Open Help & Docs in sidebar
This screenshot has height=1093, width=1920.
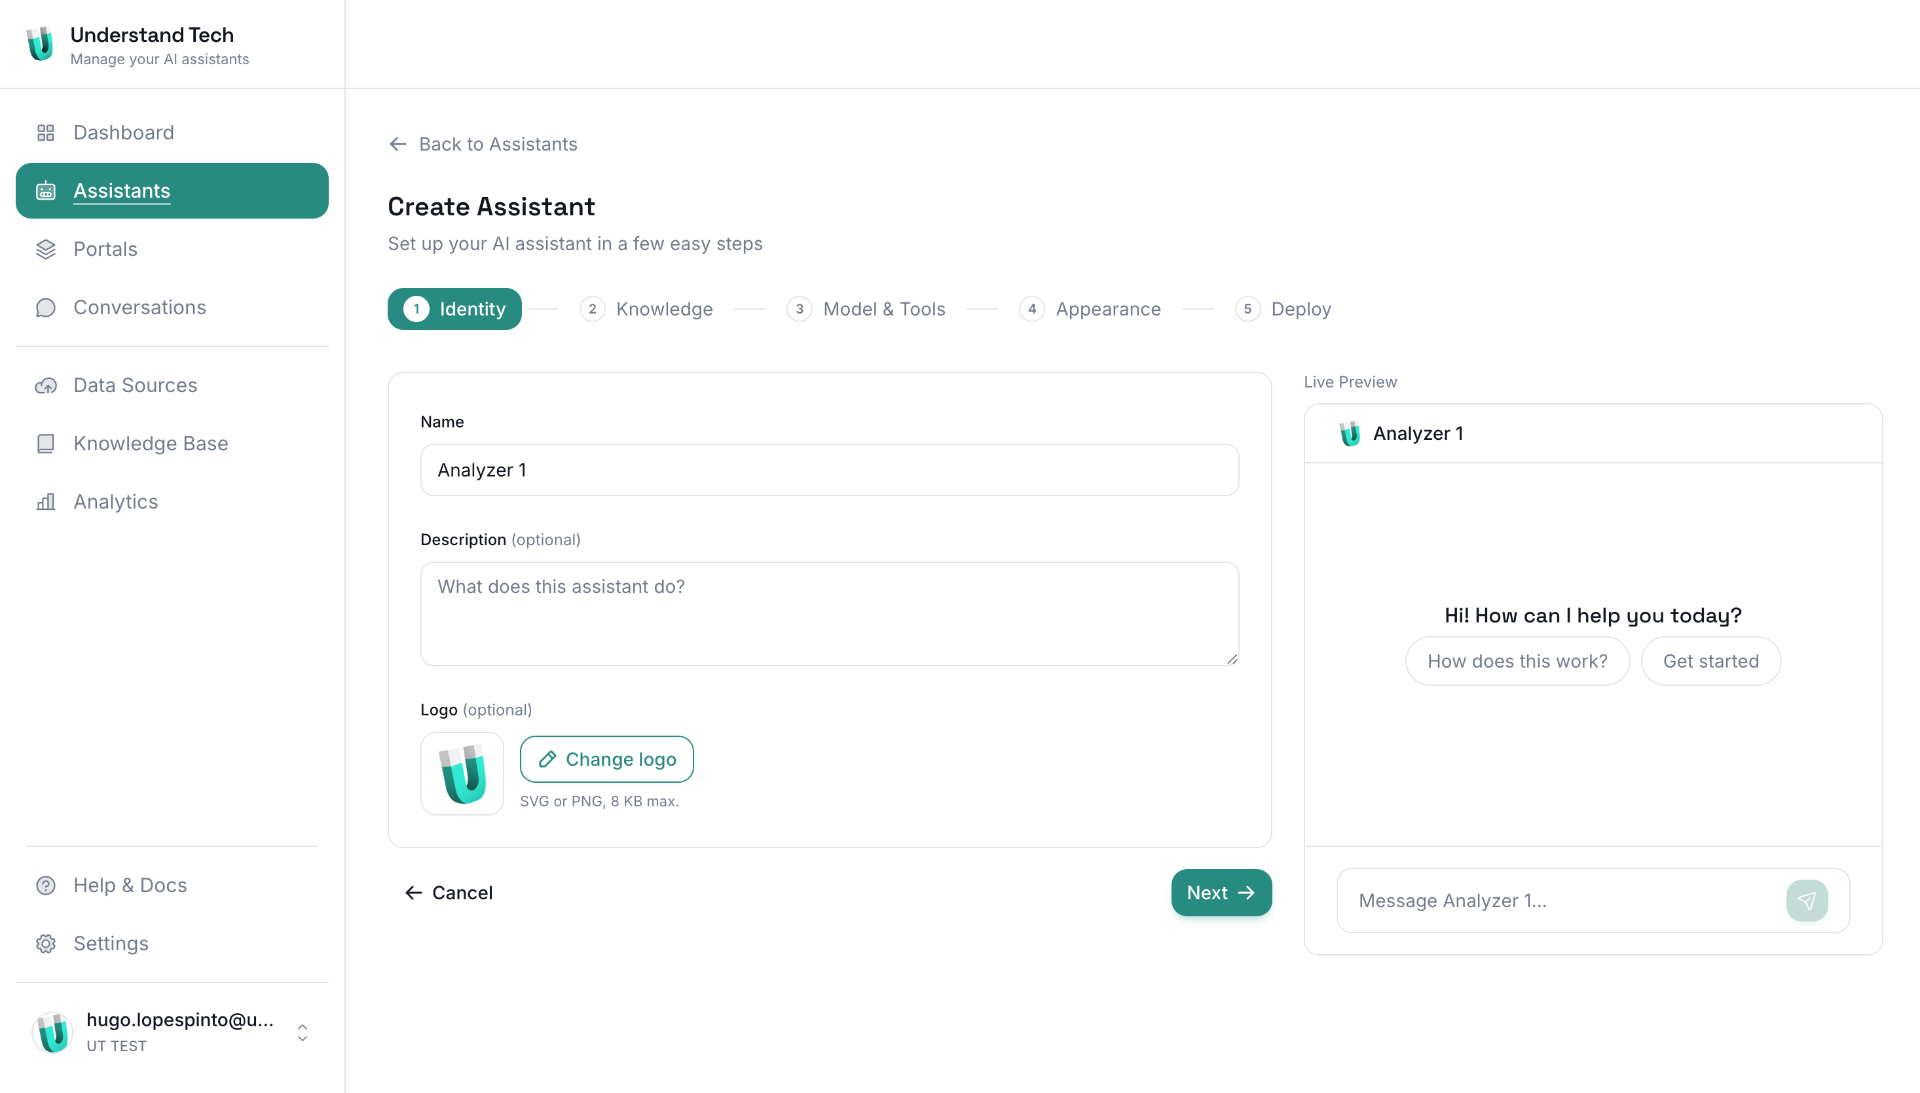(x=172, y=886)
